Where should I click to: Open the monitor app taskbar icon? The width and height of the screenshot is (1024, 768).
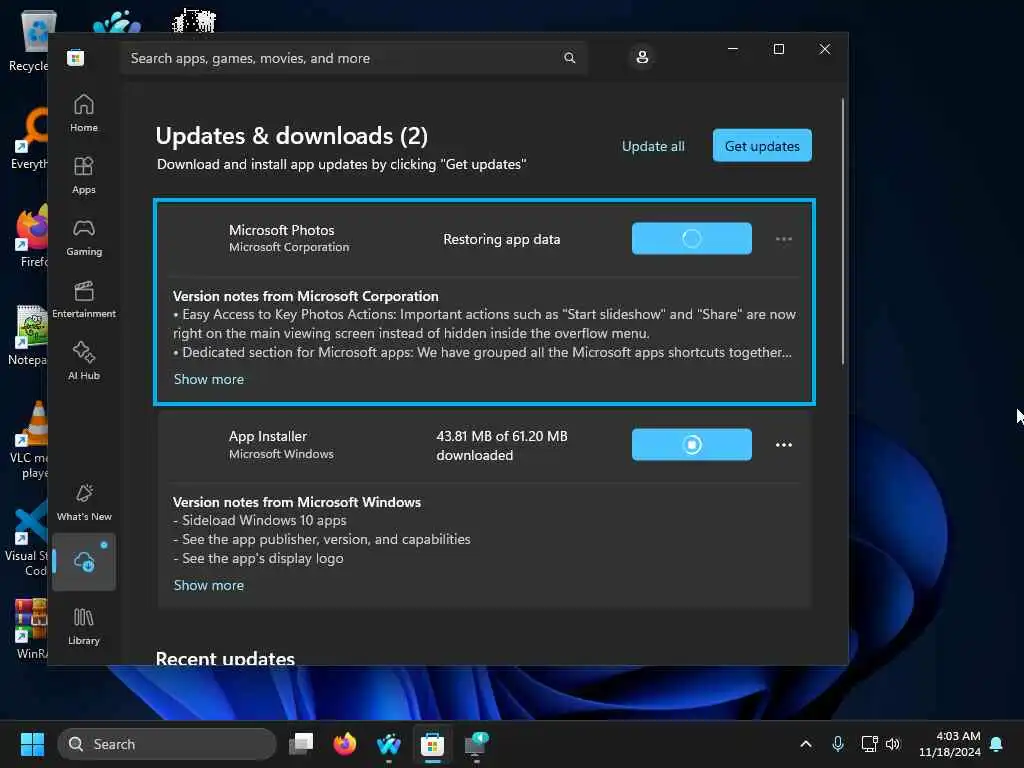[477, 744]
